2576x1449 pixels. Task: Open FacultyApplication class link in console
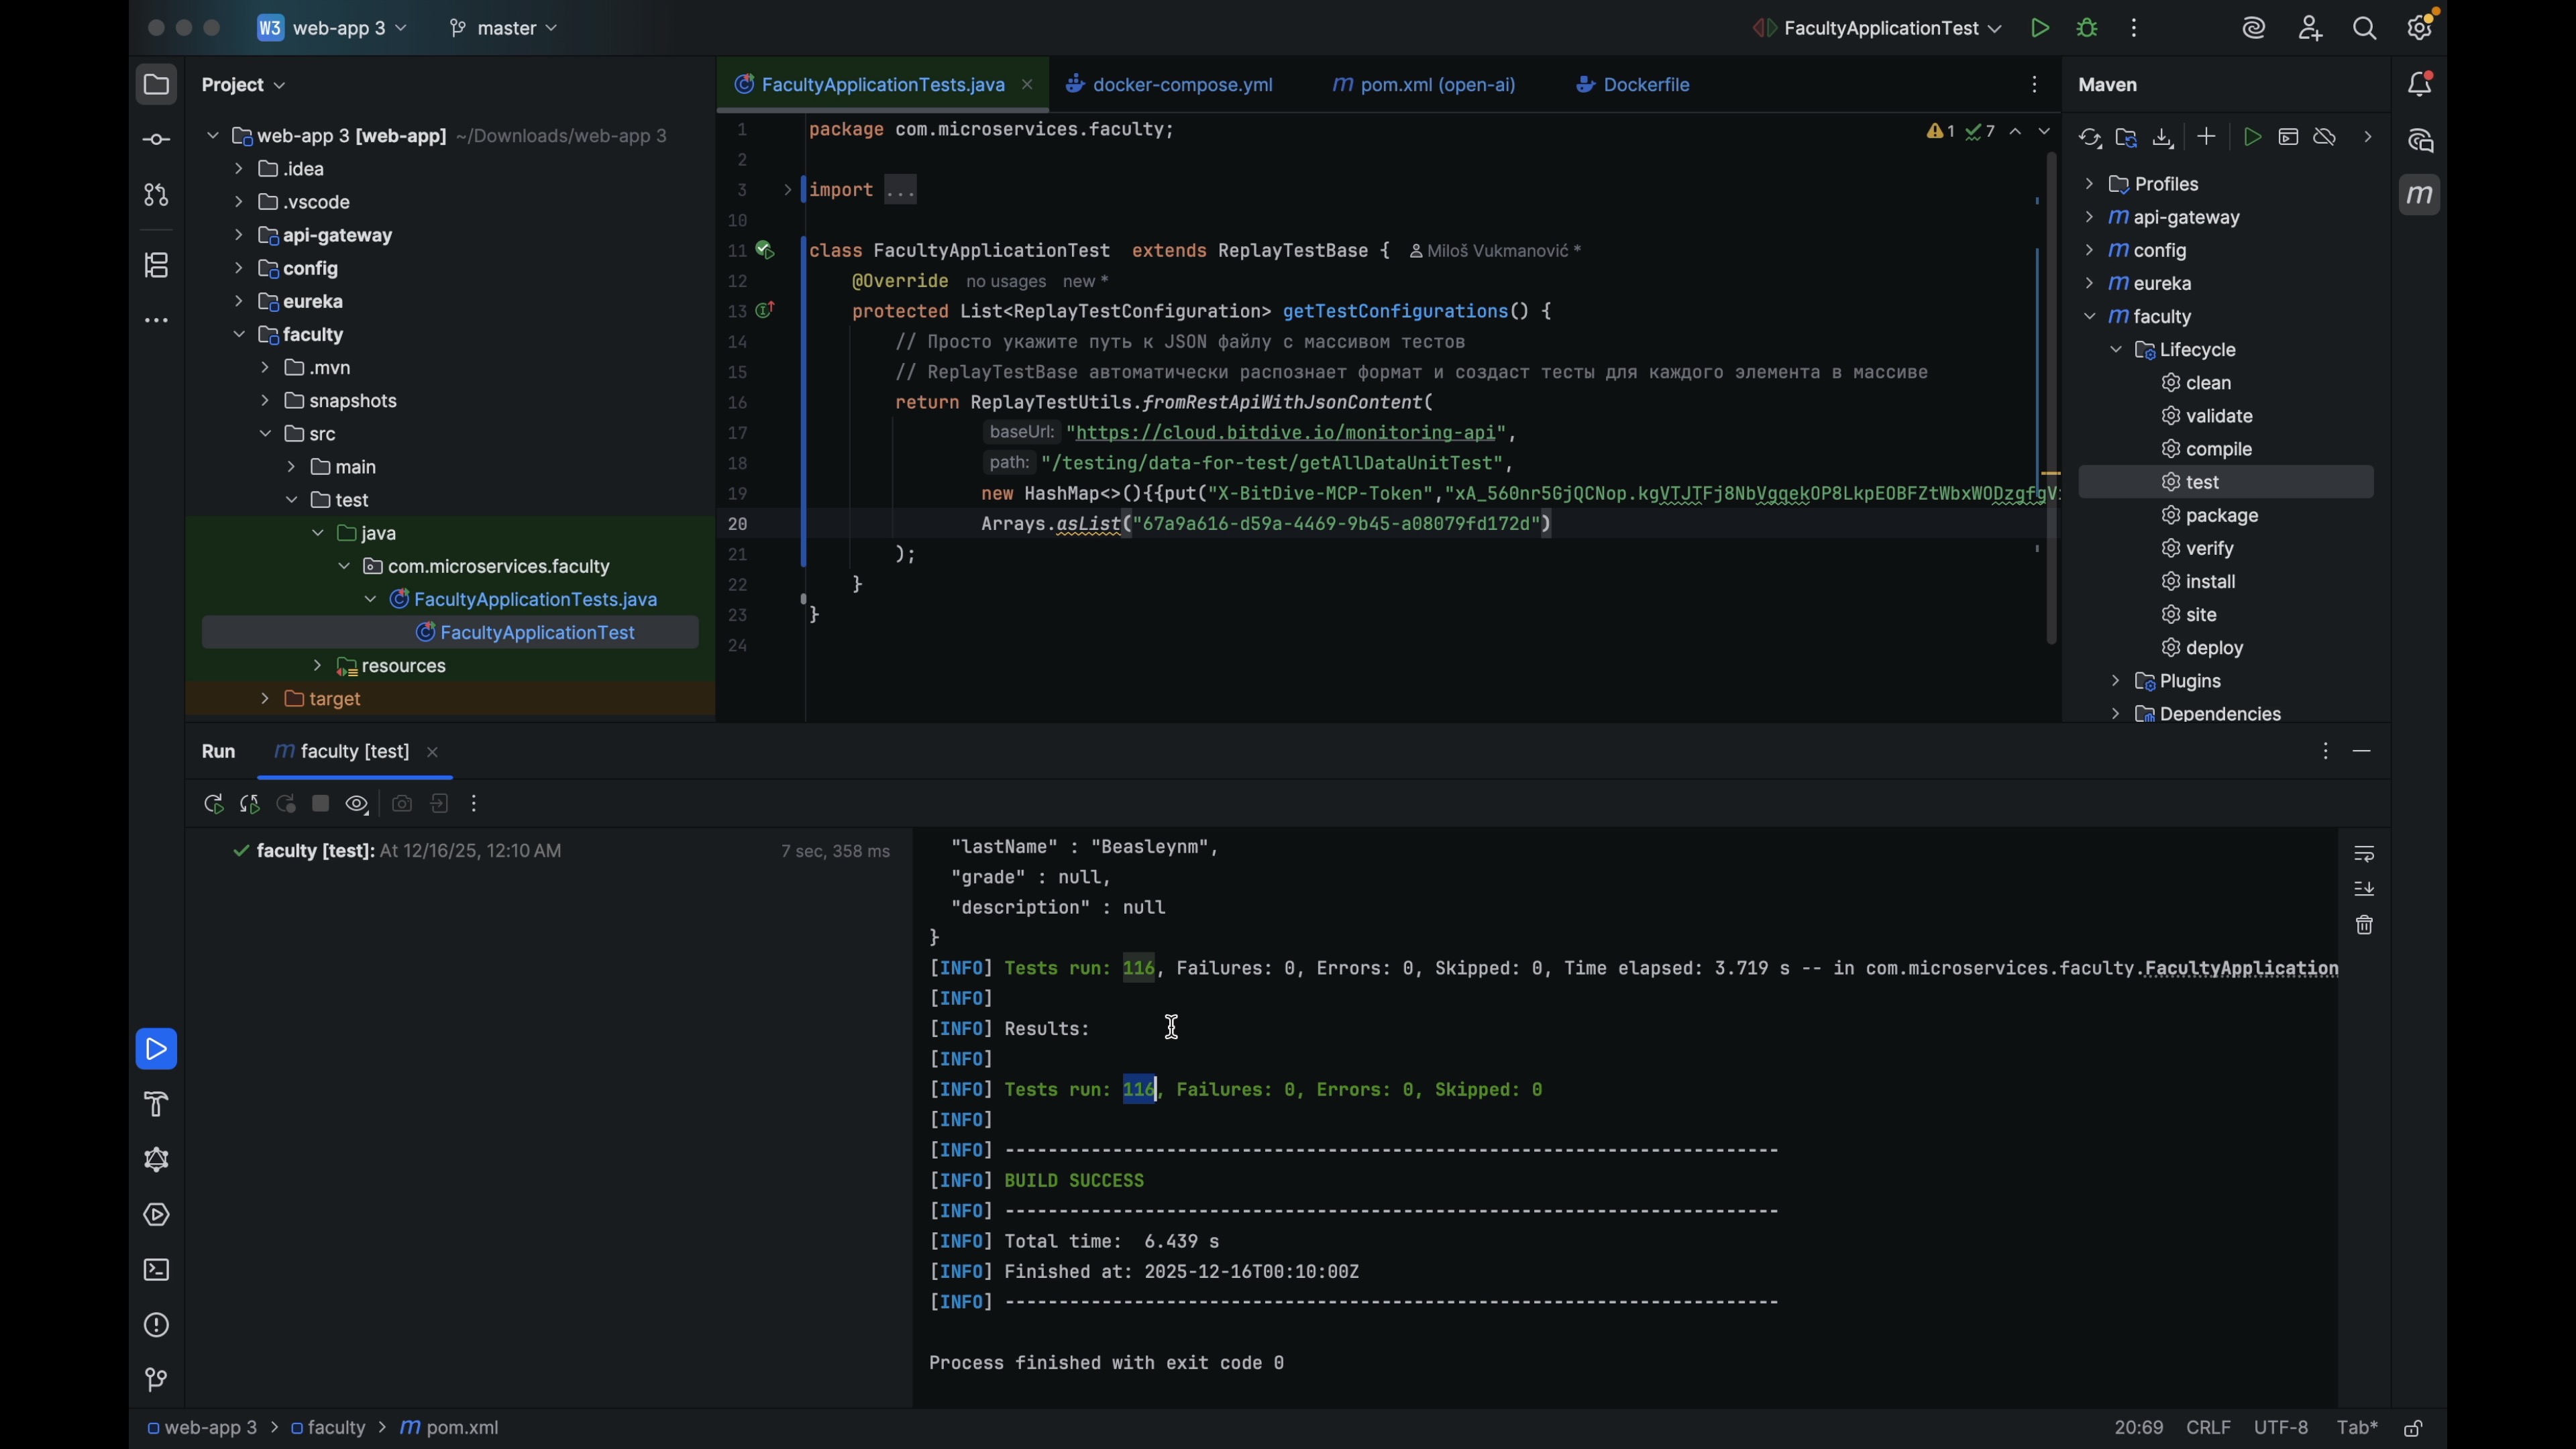coord(2241,968)
